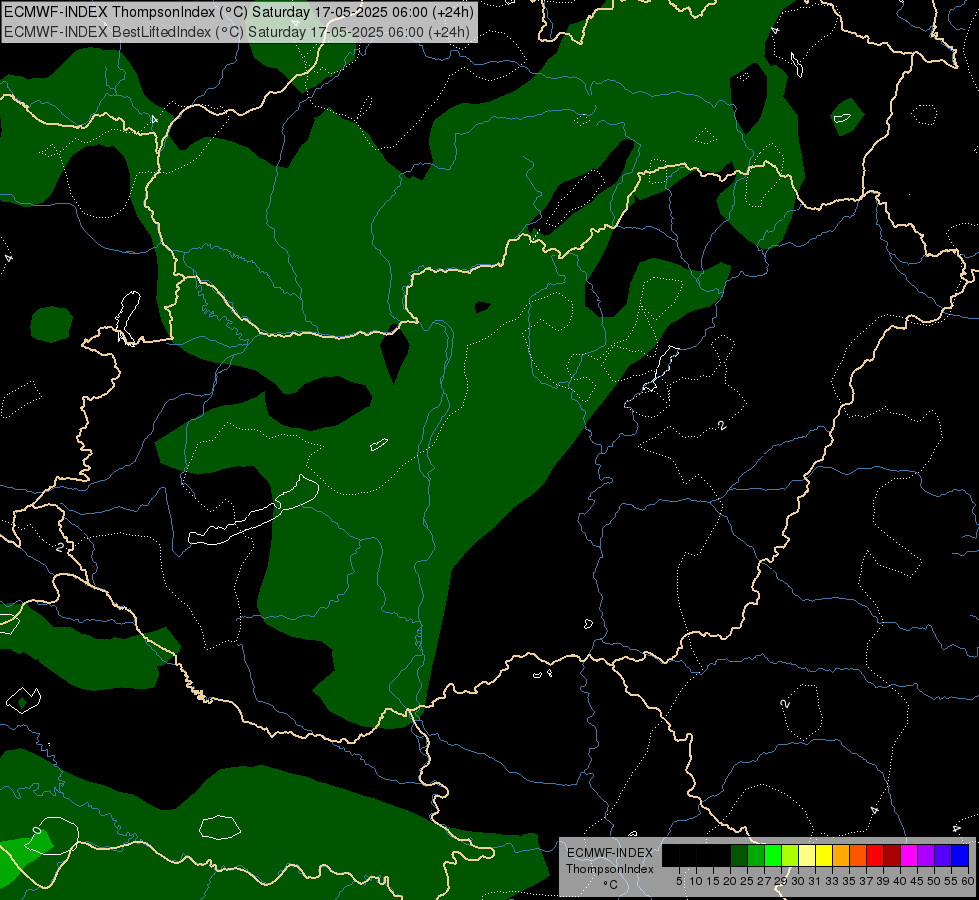The height and width of the screenshot is (900, 979).
Task: Click the legend tick label 55
Action: coord(950,881)
